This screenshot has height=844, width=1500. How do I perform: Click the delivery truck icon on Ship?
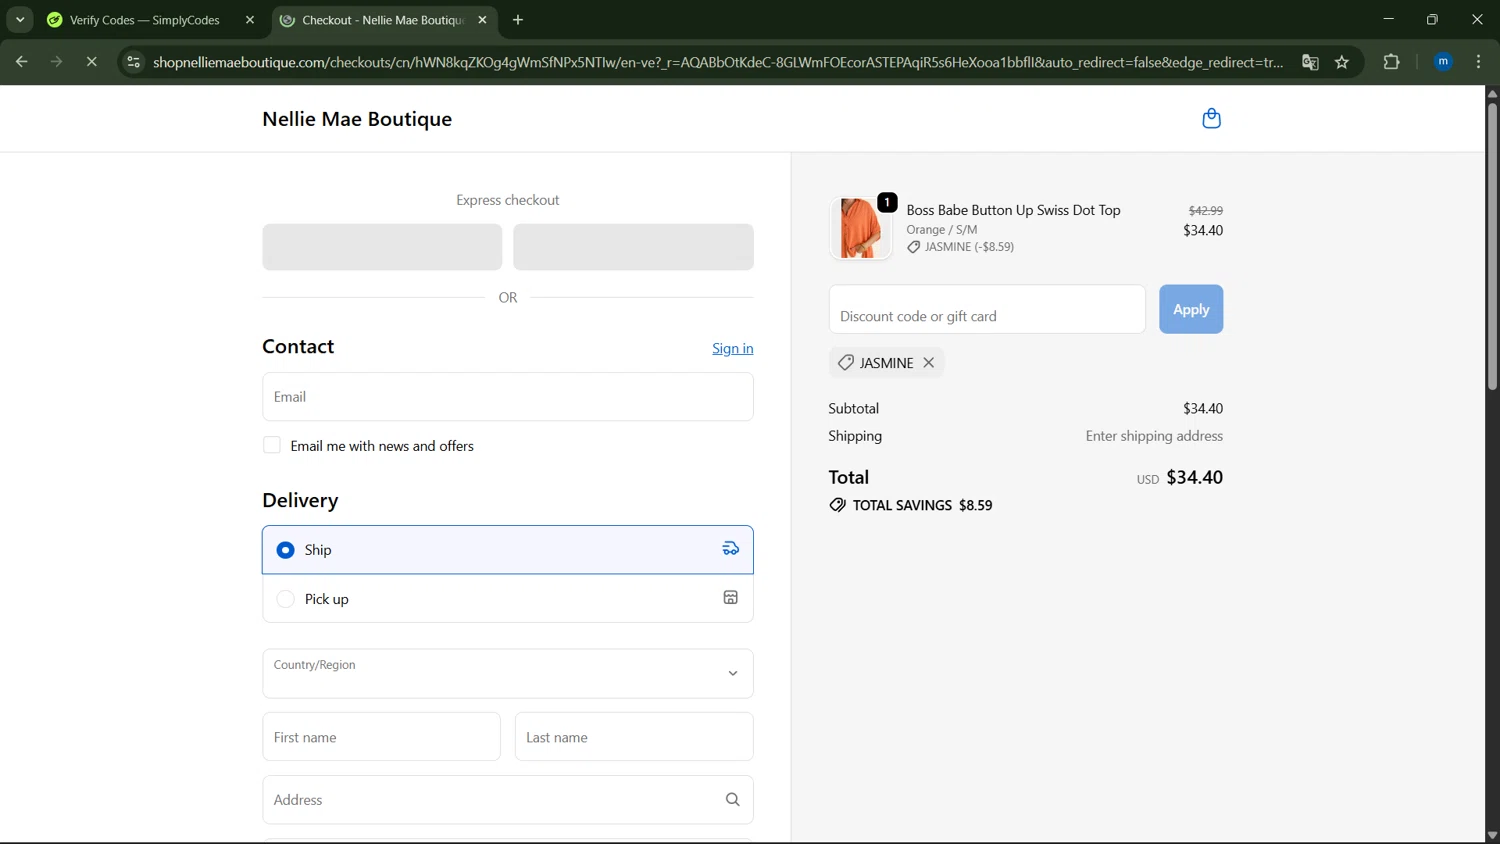[x=731, y=549]
